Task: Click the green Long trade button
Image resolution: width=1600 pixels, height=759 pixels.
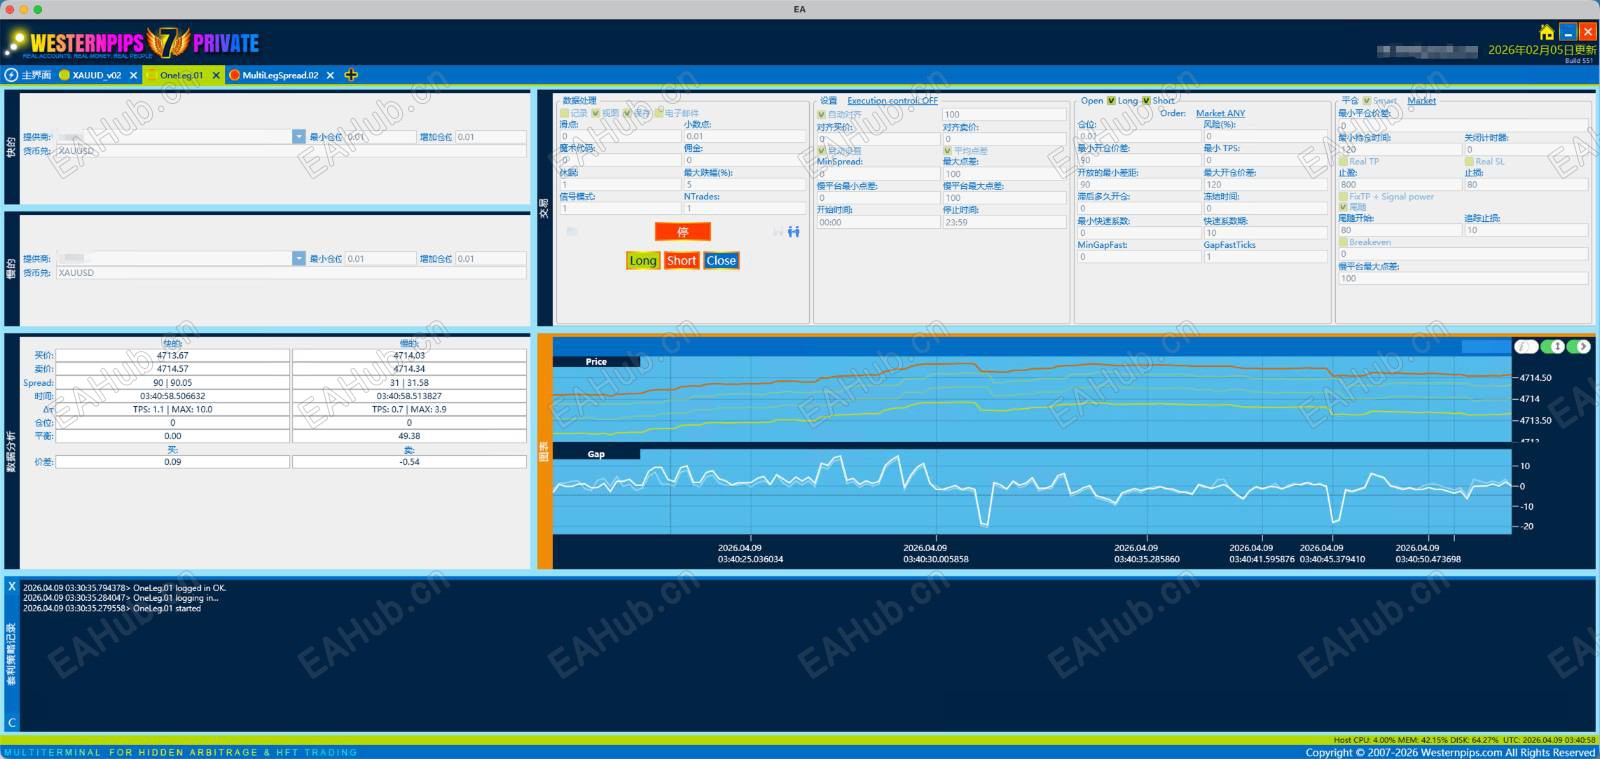Action: click(643, 261)
